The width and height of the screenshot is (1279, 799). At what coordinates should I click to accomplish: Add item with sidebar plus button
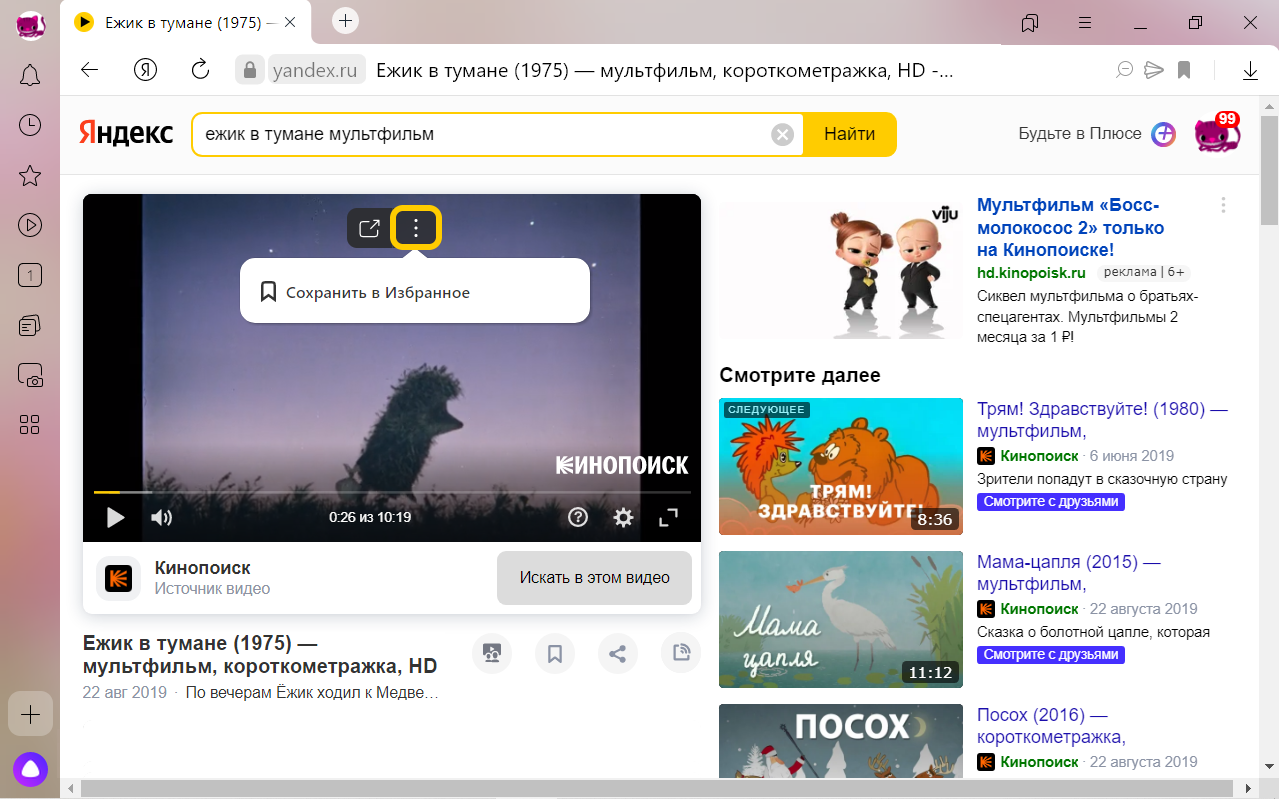click(30, 715)
